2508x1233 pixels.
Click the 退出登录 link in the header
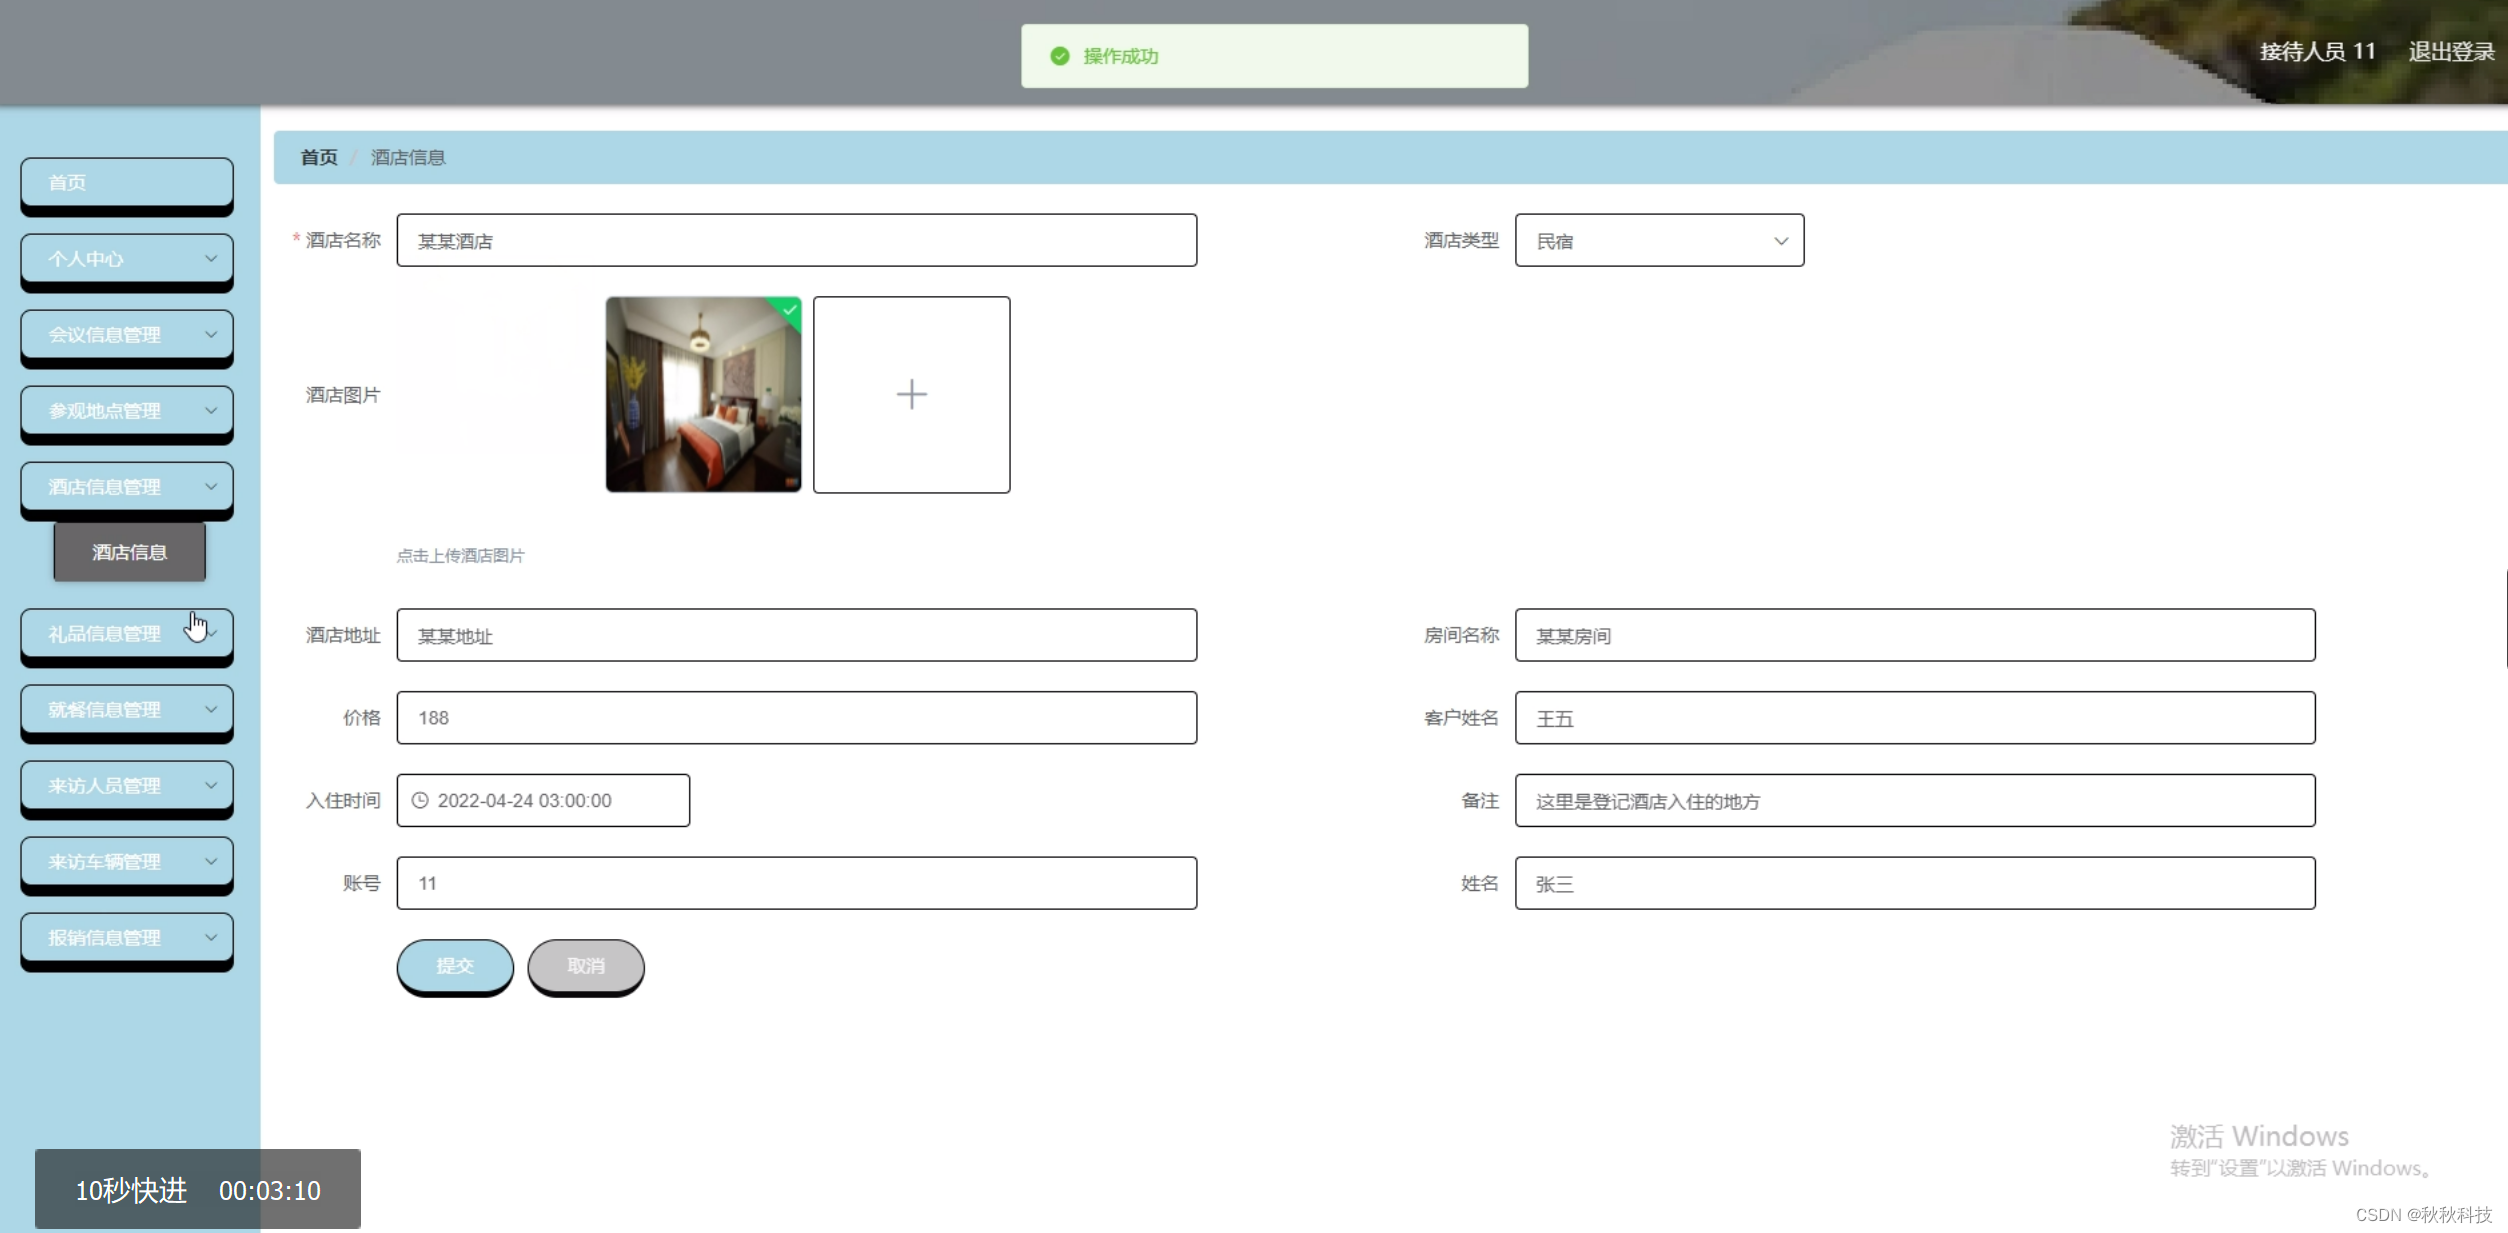coord(2451,51)
